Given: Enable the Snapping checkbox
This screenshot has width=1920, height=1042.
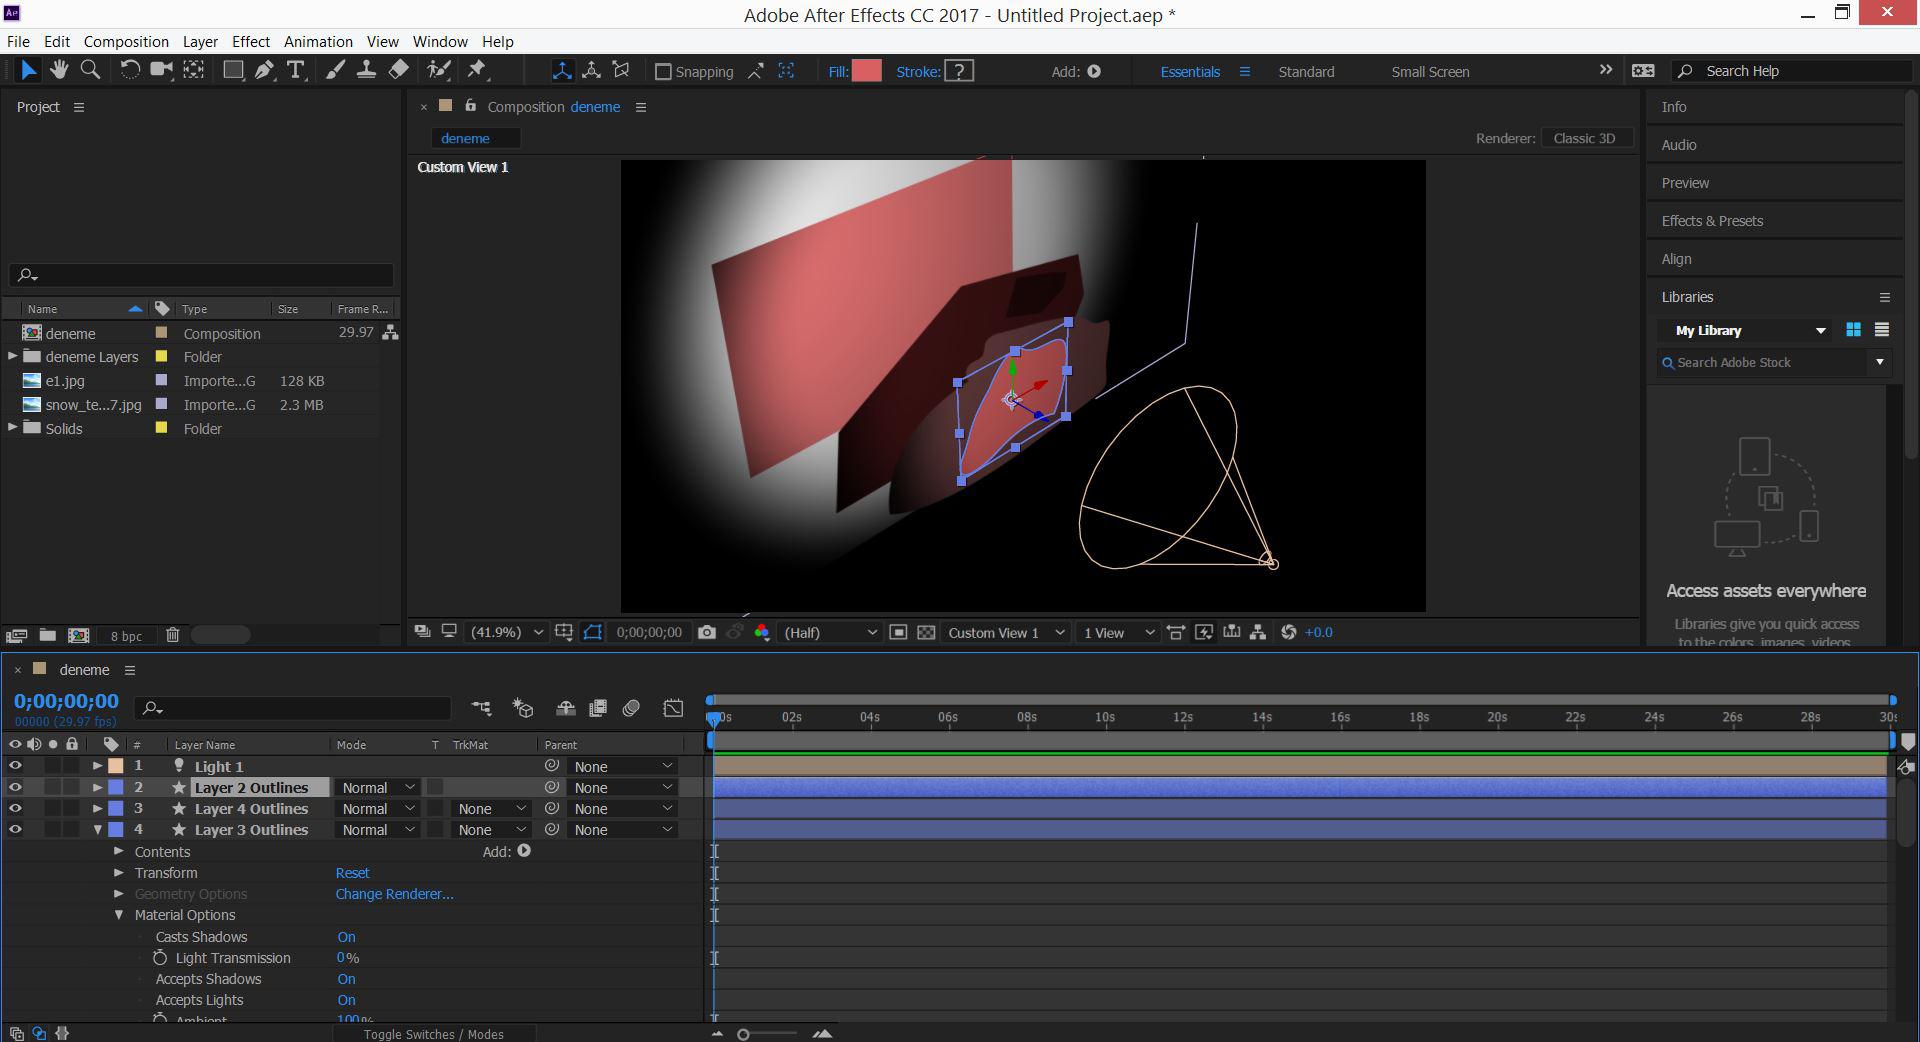Looking at the screenshot, I should pos(662,72).
